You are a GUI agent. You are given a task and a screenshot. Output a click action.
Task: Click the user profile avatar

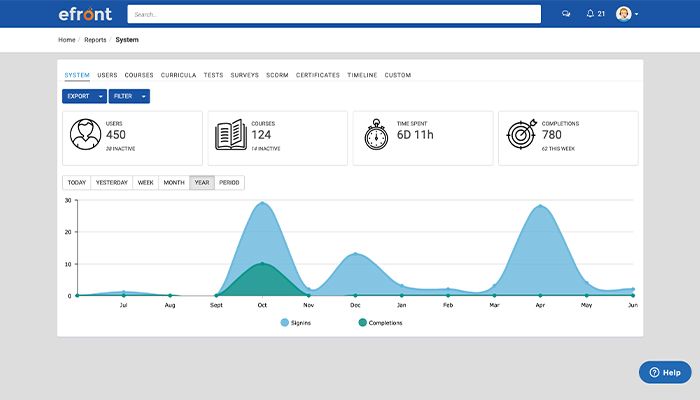[x=624, y=14]
